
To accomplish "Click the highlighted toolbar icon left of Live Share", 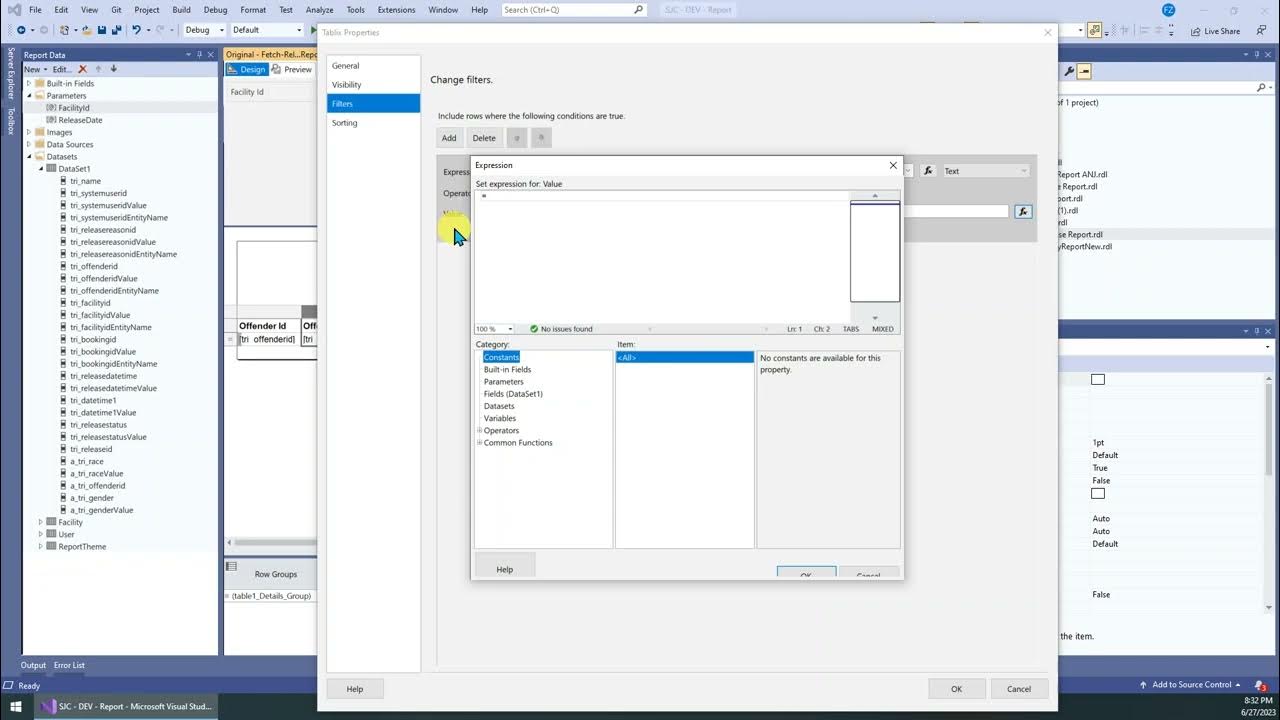I will tap(1095, 30).
